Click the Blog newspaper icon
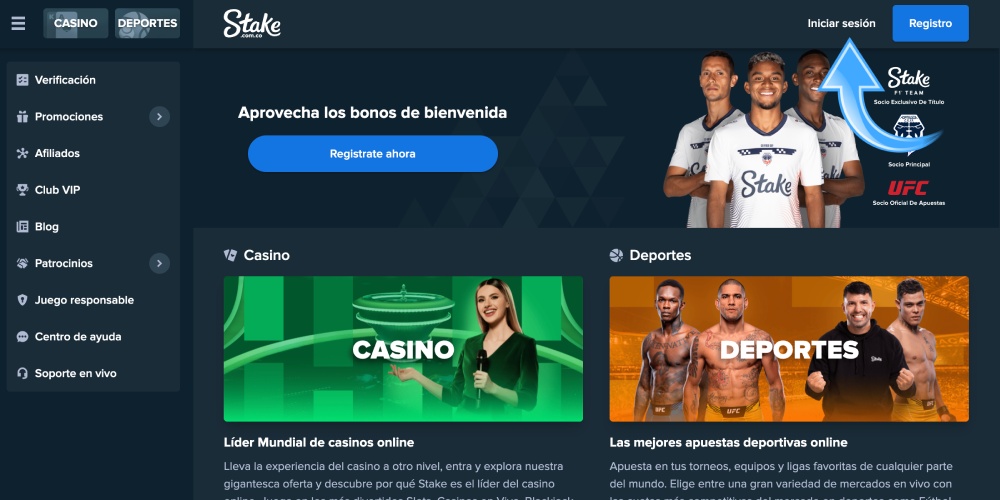 [x=22, y=226]
